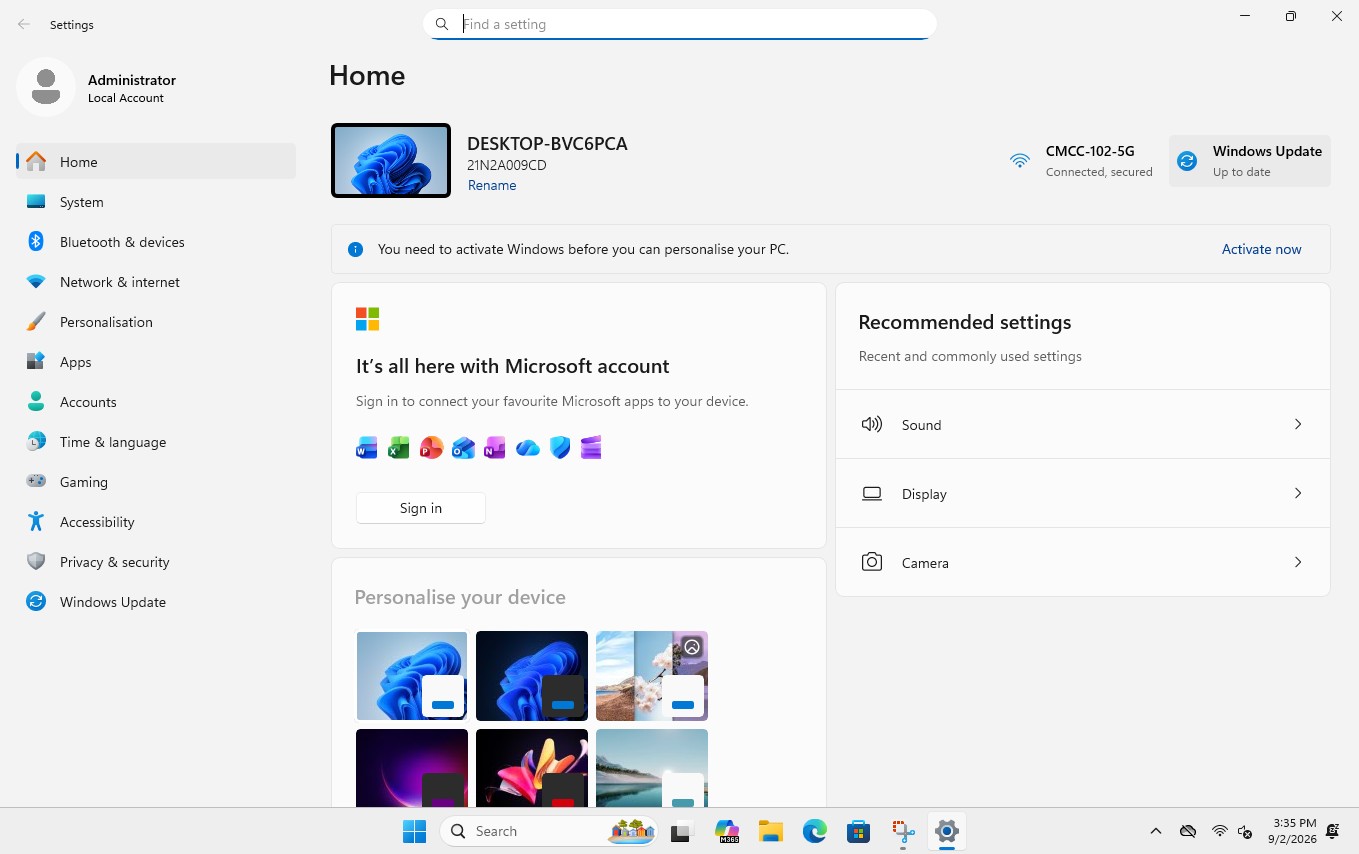The width and height of the screenshot is (1359, 854).
Task: Click the Outlook icon in account card
Action: [x=463, y=448]
